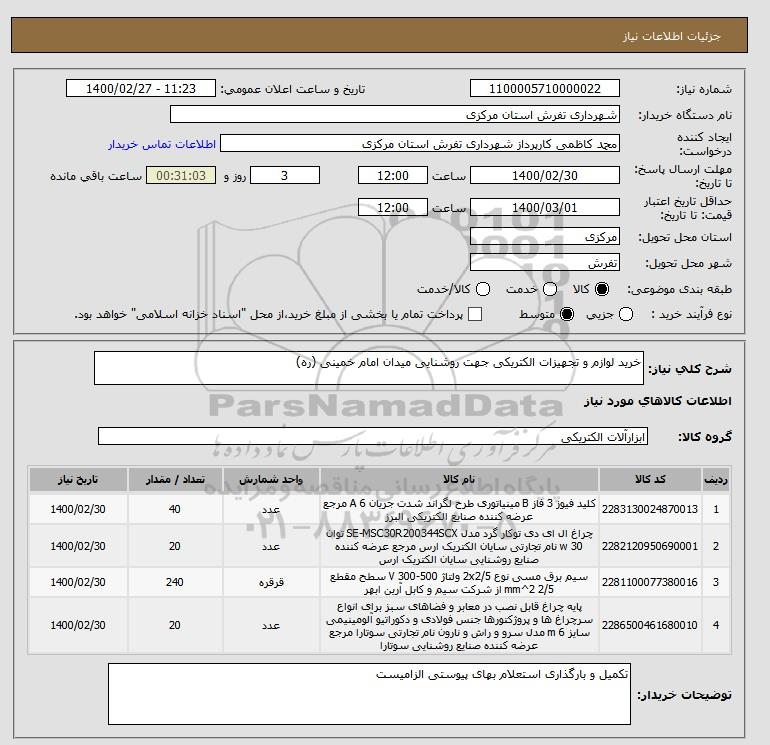Click quantity 240 in row 3
Screen dimensions: 770x745
point(175,582)
